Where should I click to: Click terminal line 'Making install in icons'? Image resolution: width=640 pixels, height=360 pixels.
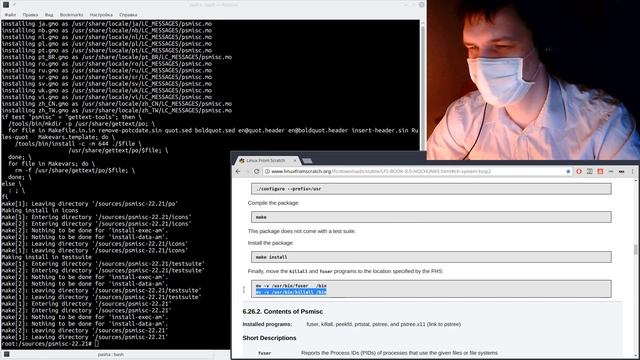(x=40, y=210)
